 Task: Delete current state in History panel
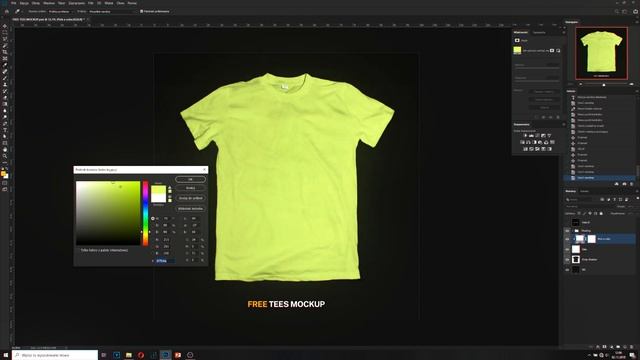(x=631, y=184)
